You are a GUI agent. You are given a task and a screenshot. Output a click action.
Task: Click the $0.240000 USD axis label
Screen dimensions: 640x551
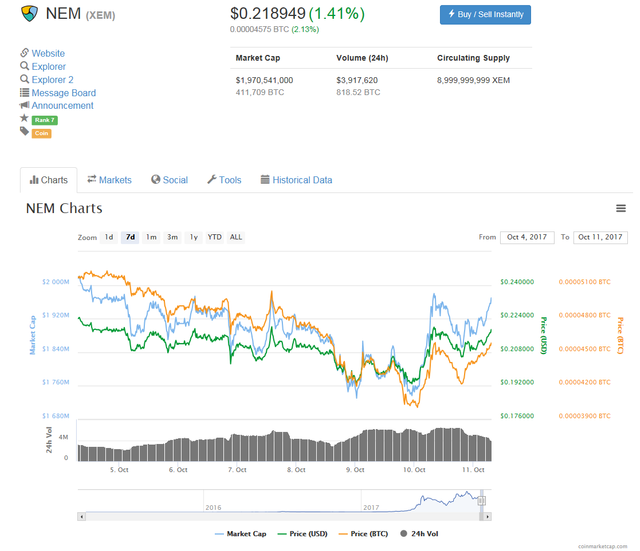tap(517, 282)
